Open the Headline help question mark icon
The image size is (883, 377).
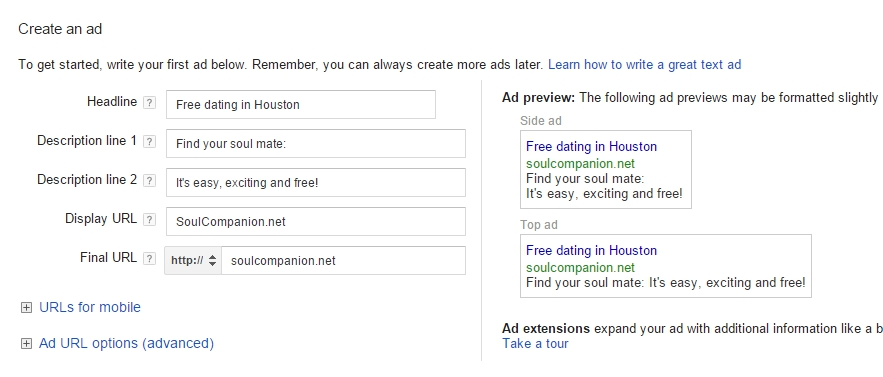click(x=149, y=103)
